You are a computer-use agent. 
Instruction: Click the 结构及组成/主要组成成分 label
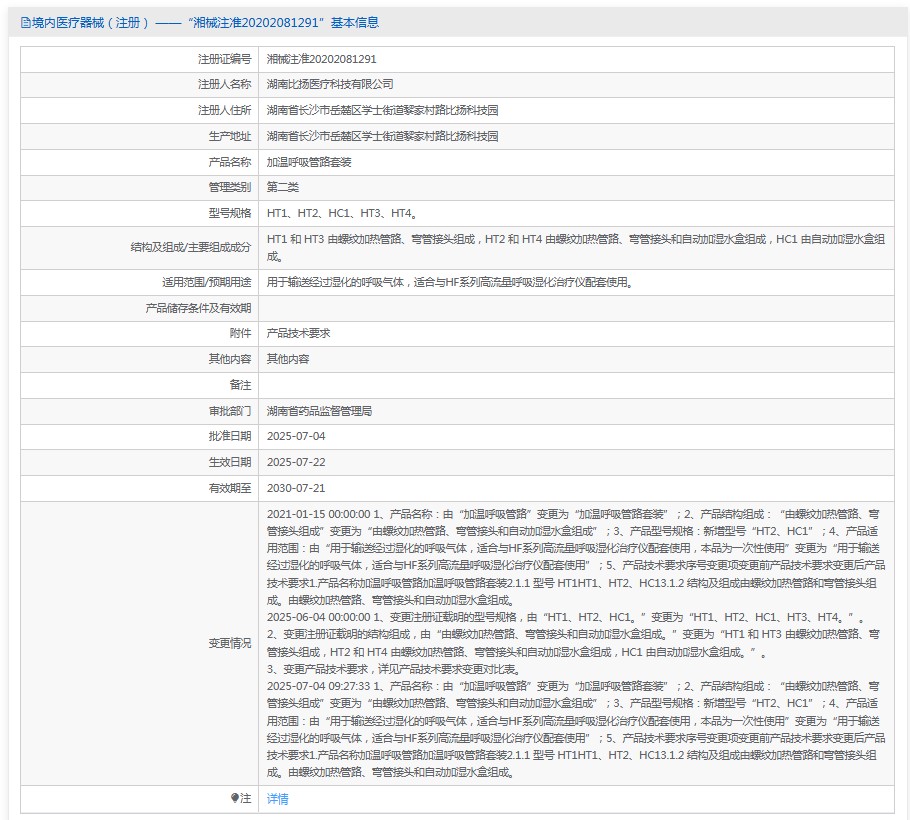click(x=191, y=248)
